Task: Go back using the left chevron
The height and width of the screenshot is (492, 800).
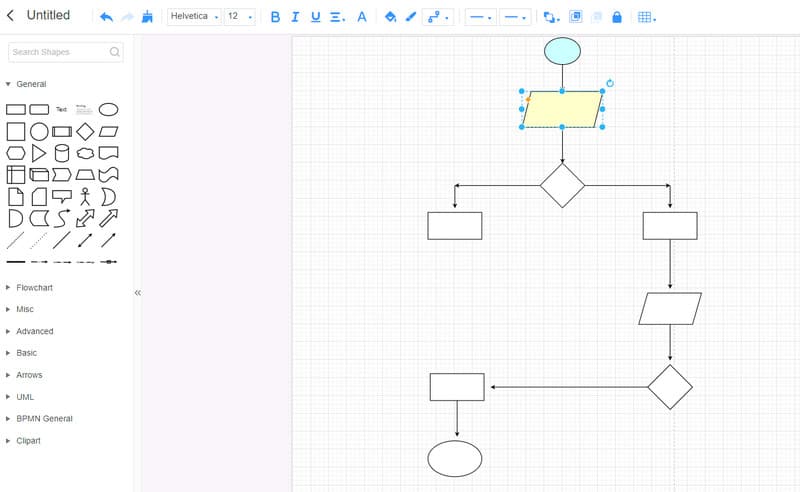Action: coord(11,16)
